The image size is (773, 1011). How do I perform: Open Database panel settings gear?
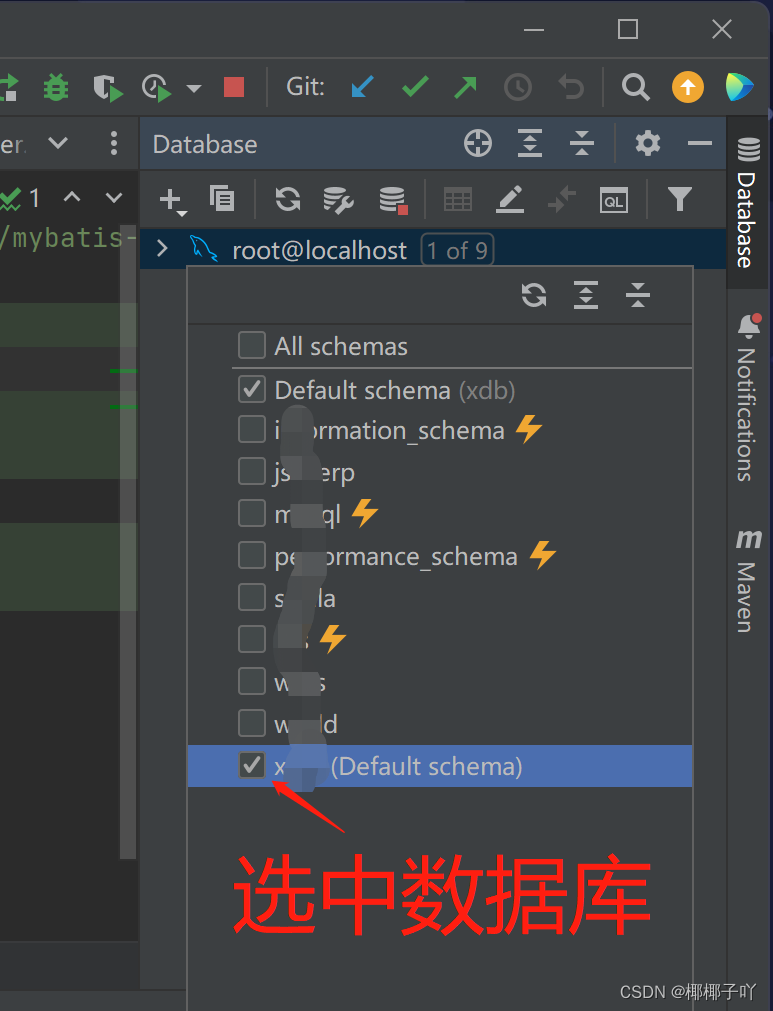(x=647, y=143)
